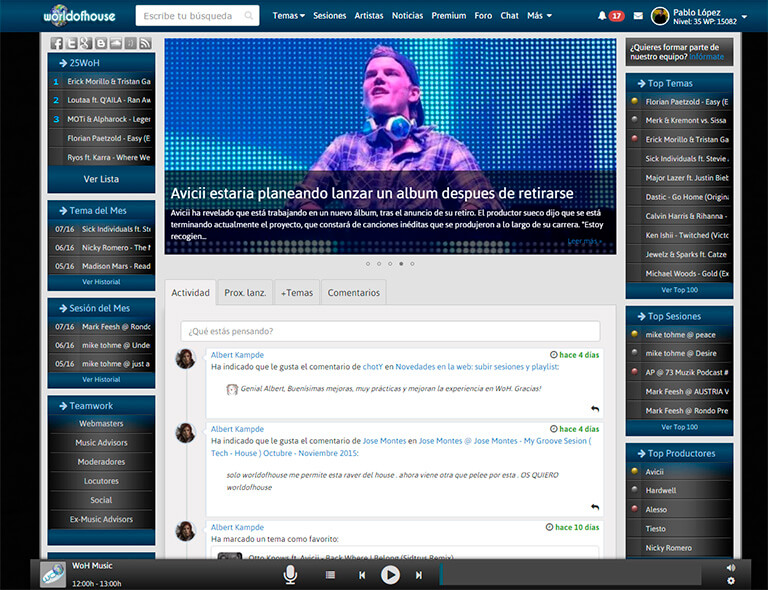Select the fifth carousel dot
Screen dimensions: 768x590
(412, 263)
